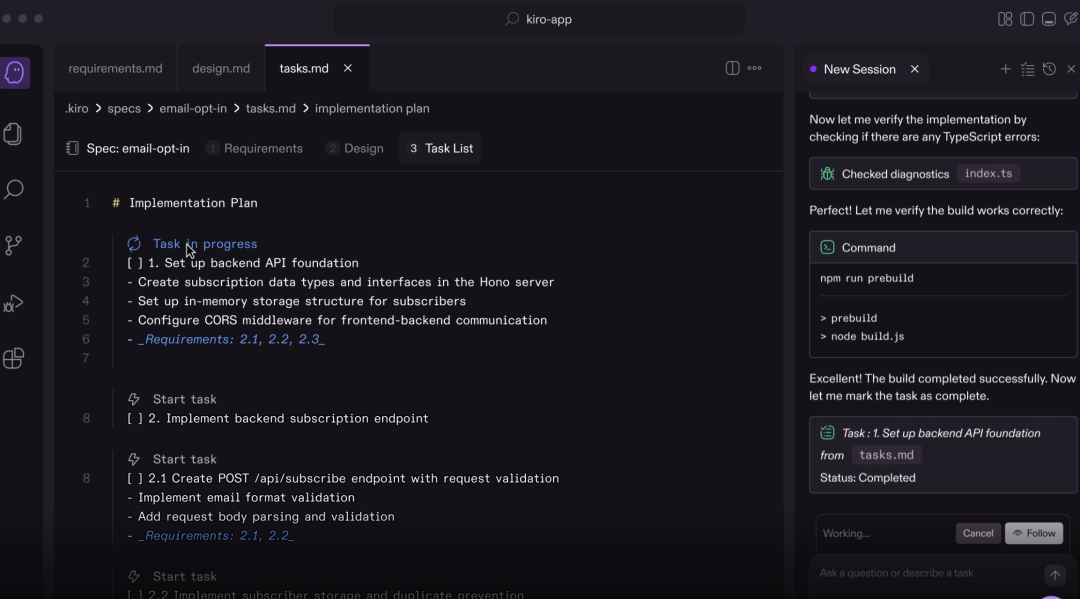1080x599 pixels.
Task: Open the Source Control branch icon
Action: coord(14,245)
